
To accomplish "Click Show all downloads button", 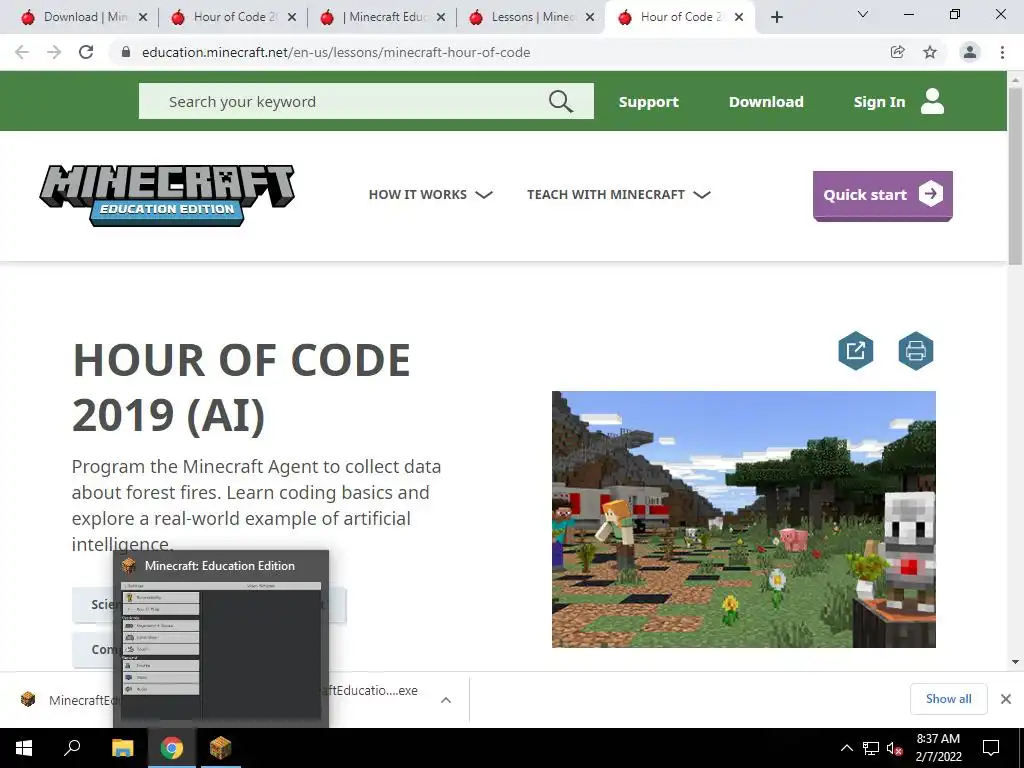I will point(948,699).
